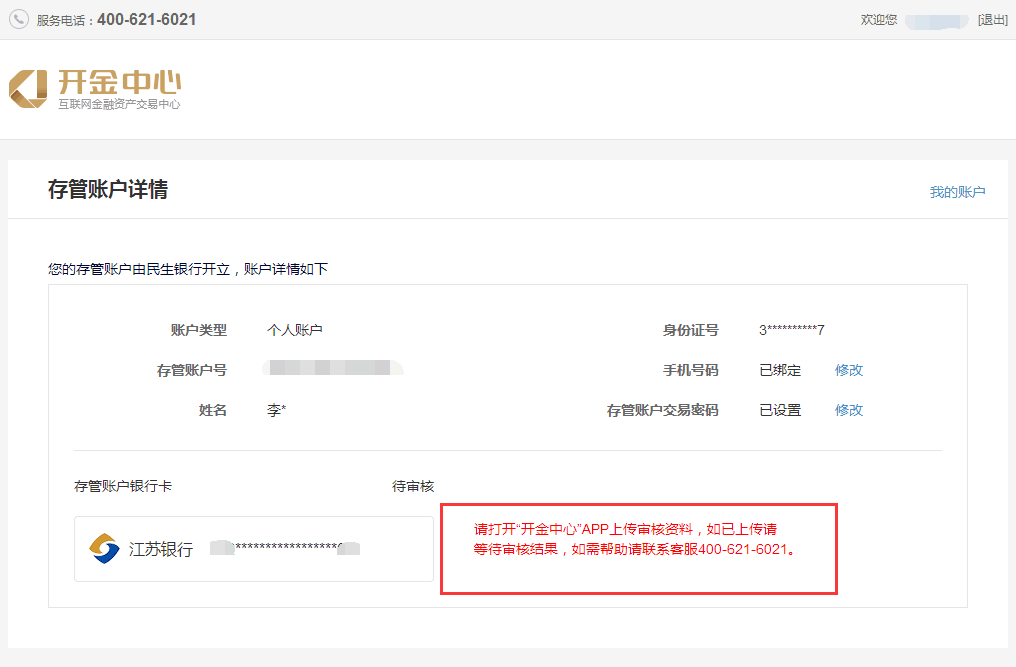This screenshot has width=1016, height=667.
Task: Click the 待审核 review status label
Action: click(413, 486)
